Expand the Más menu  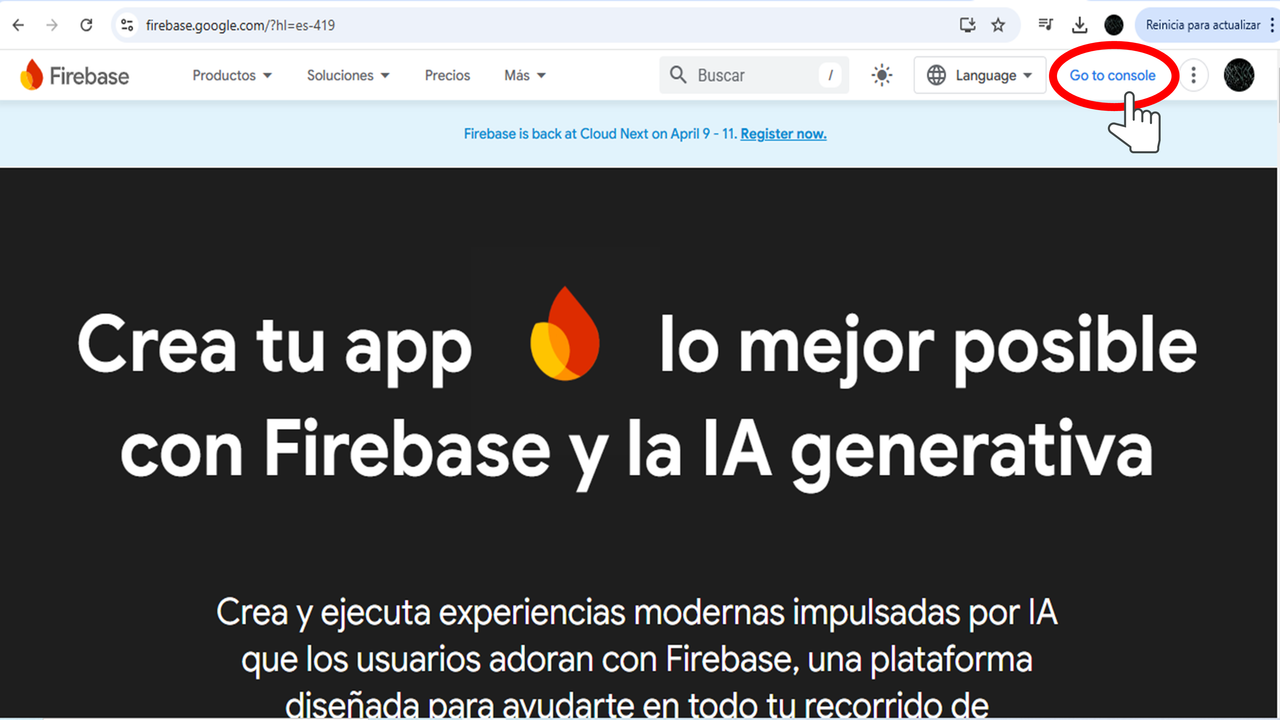pyautogui.click(x=525, y=75)
